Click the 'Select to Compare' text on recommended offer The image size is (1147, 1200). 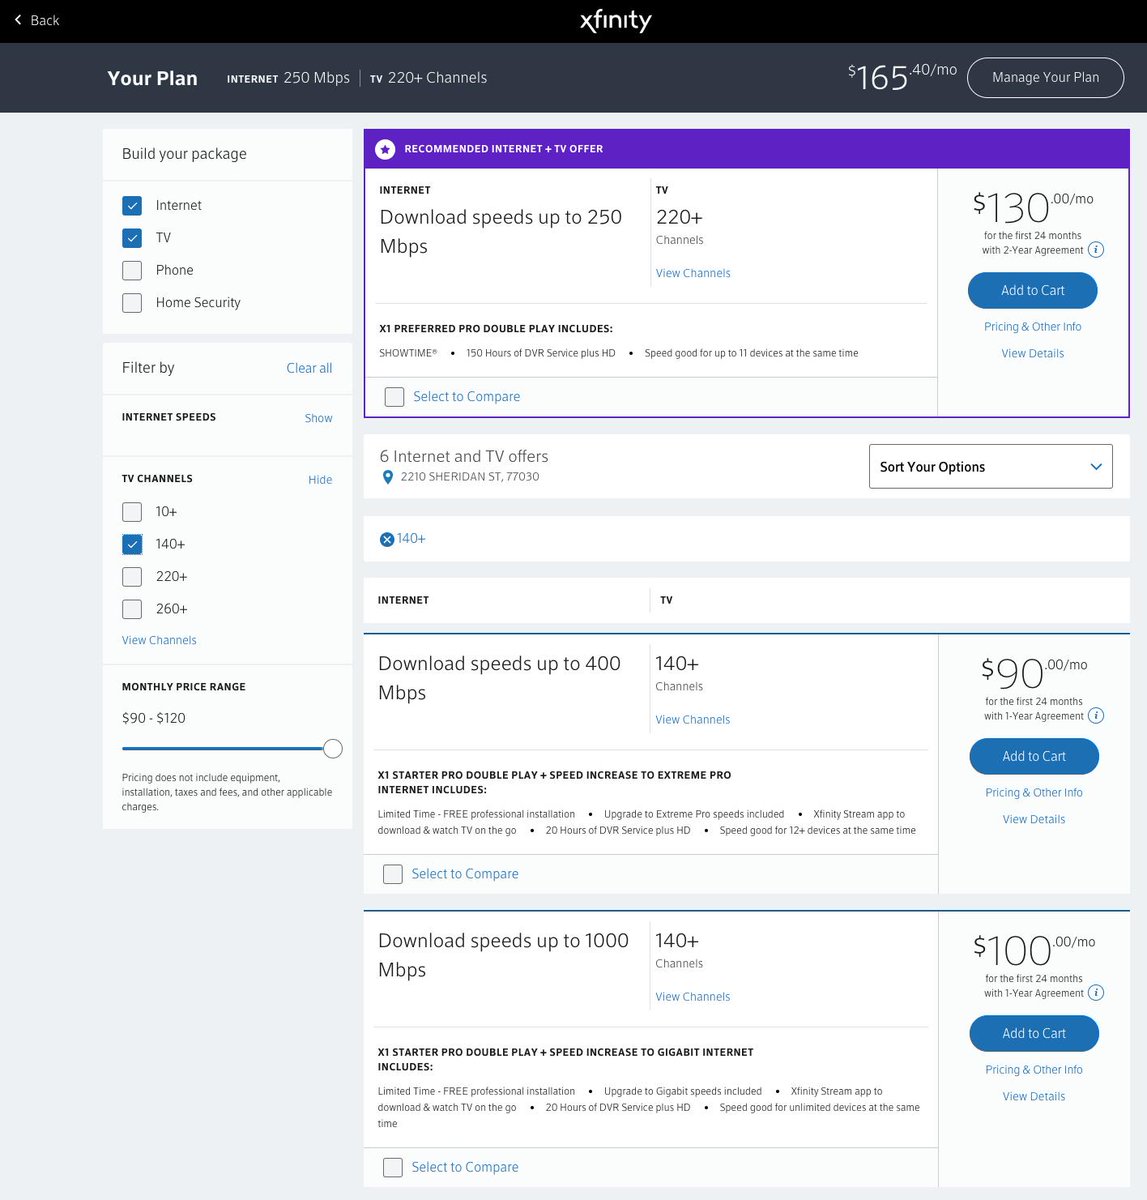[467, 397]
